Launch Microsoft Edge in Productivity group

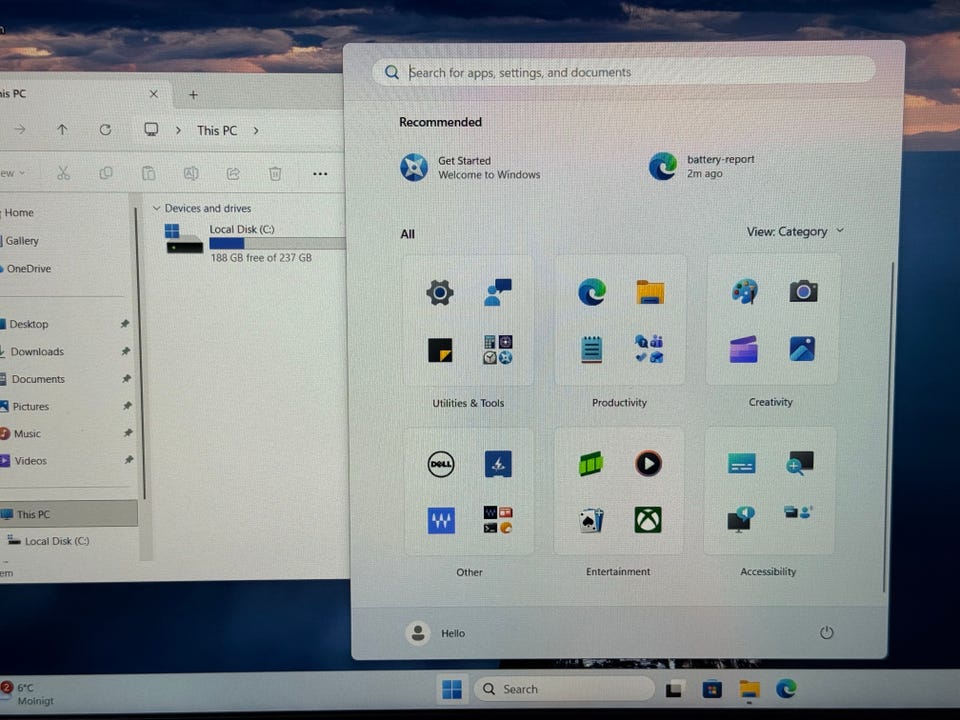[x=592, y=292]
